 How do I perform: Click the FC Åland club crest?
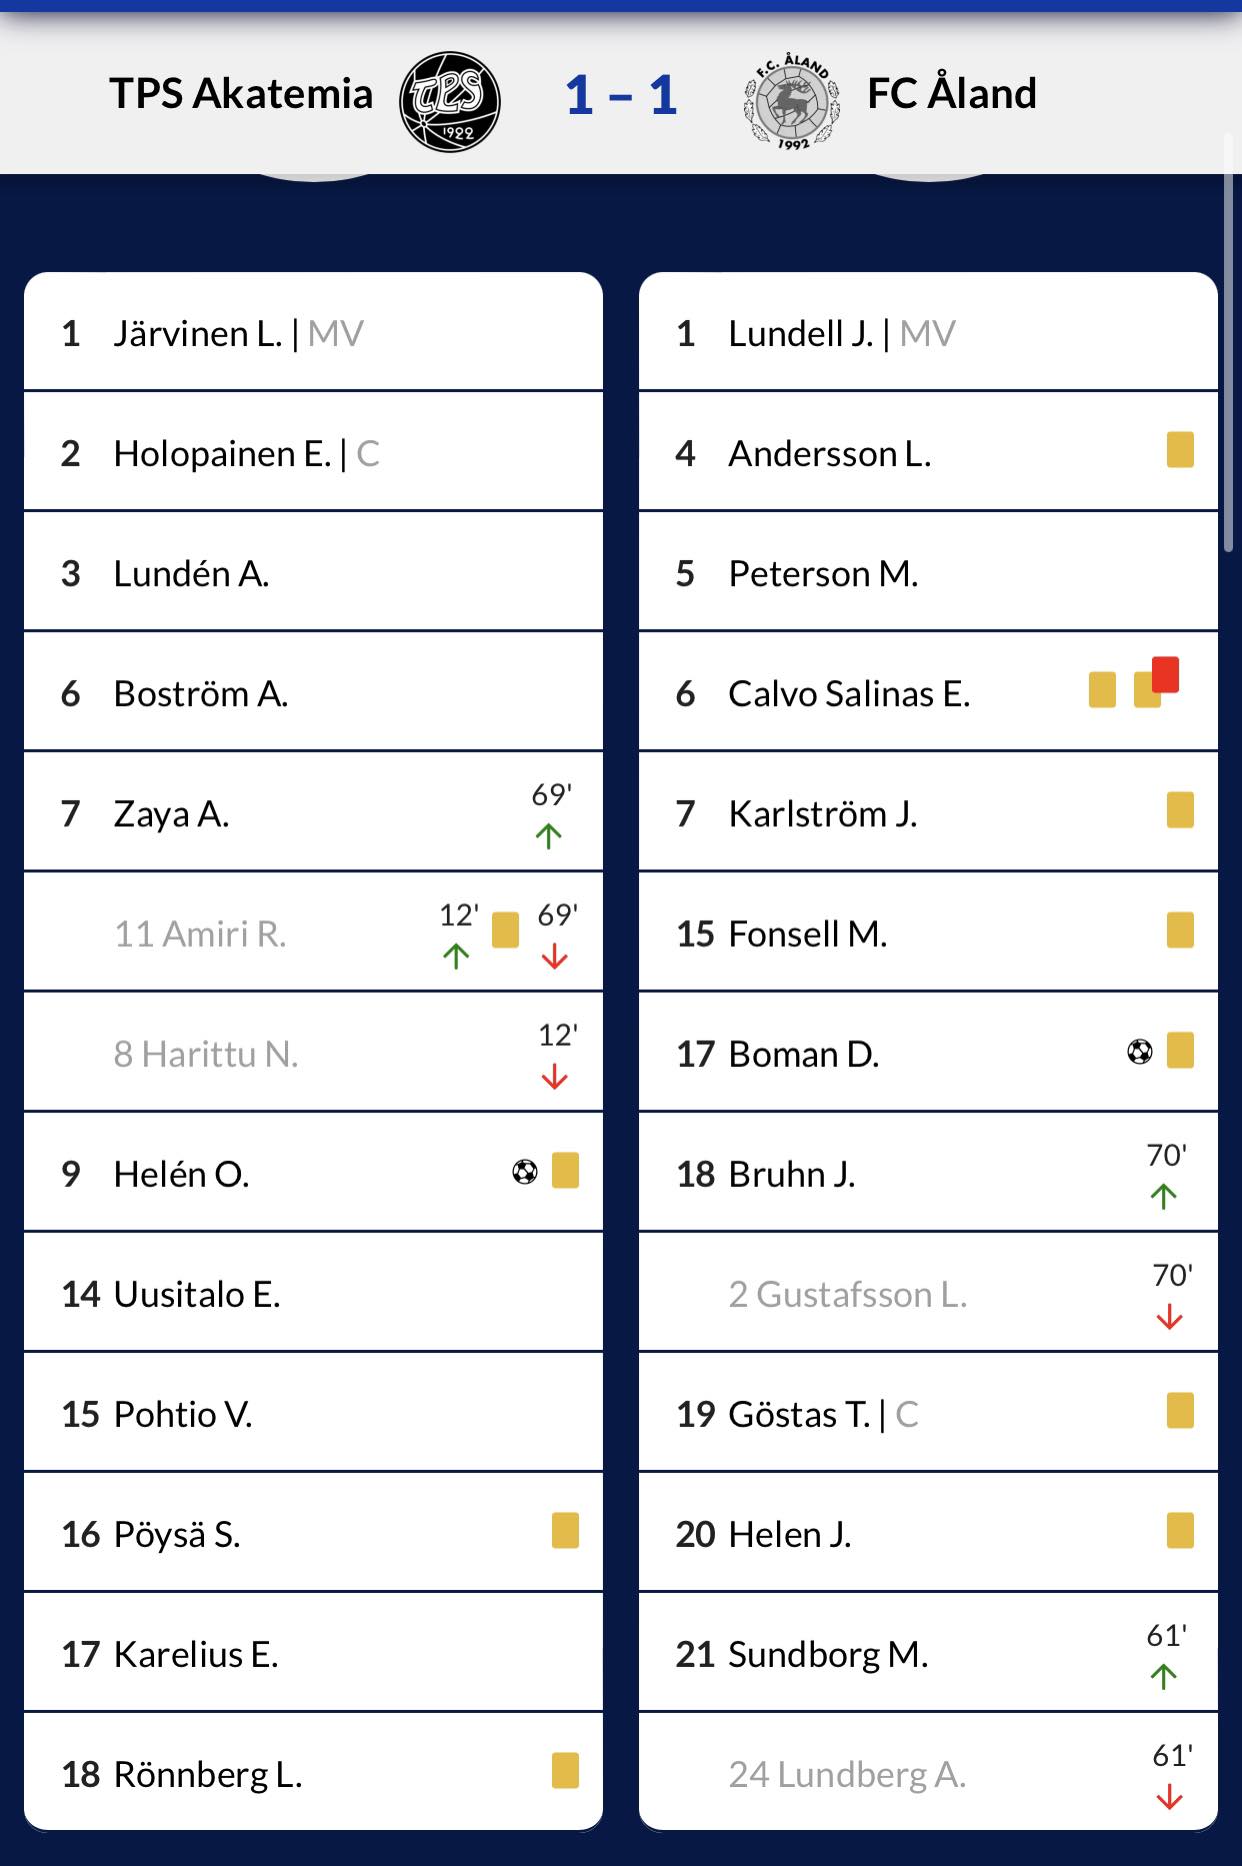point(793,102)
